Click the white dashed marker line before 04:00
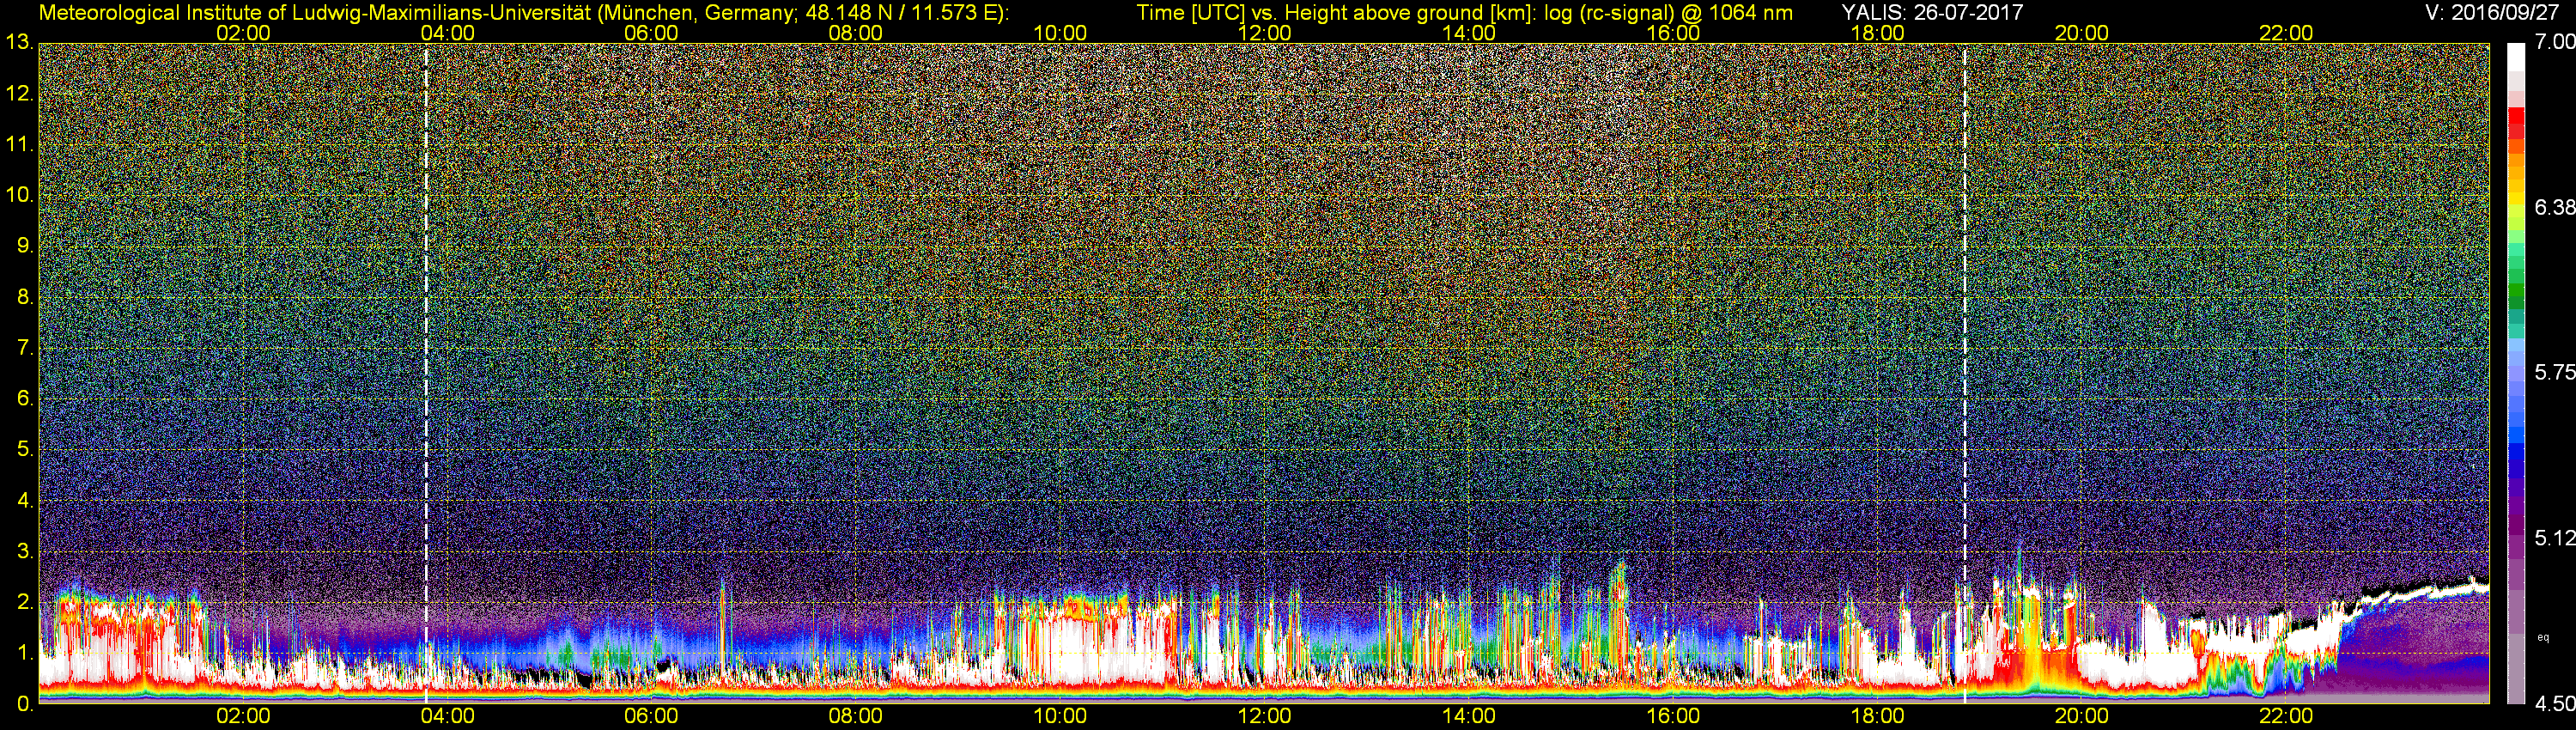This screenshot has width=2576, height=730. point(426,373)
